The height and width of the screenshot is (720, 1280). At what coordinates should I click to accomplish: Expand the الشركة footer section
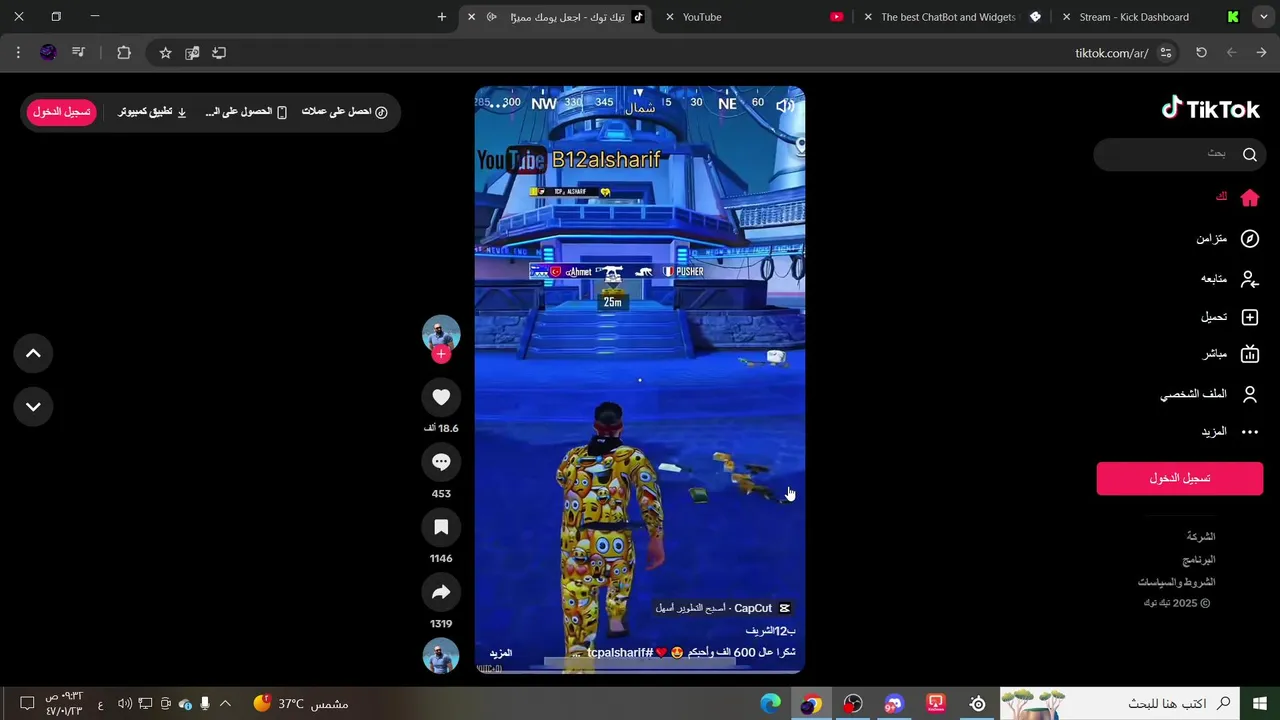pos(1201,537)
